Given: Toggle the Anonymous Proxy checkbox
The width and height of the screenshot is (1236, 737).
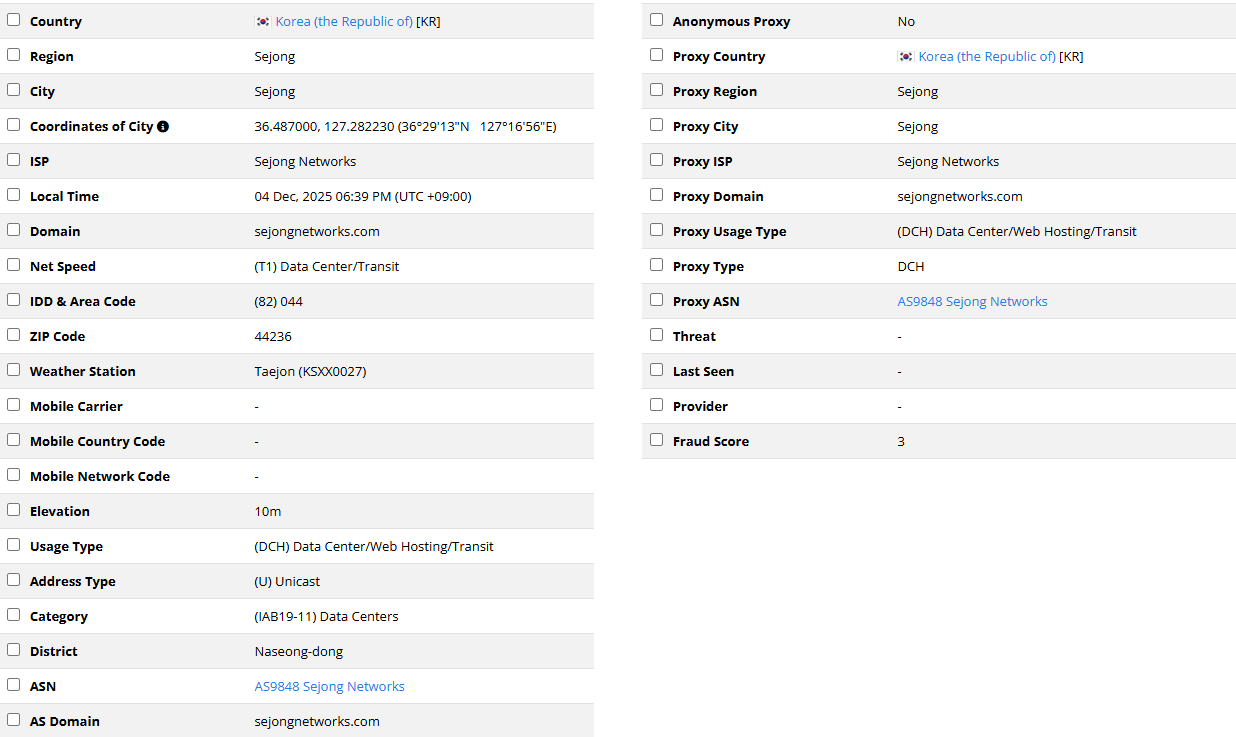Looking at the screenshot, I should coord(657,20).
